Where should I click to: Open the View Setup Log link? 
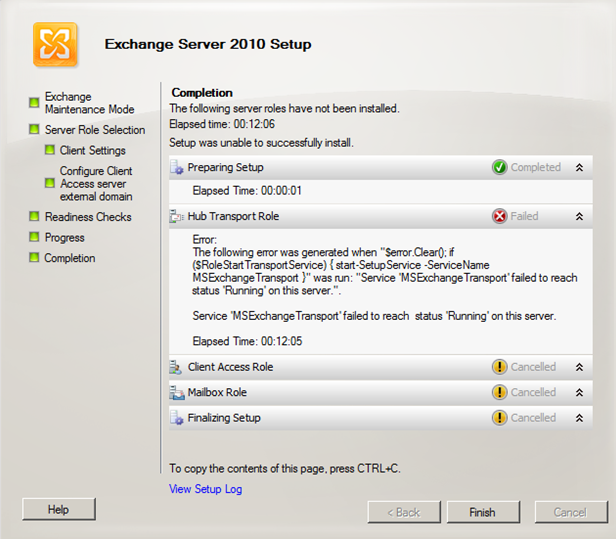(x=205, y=489)
